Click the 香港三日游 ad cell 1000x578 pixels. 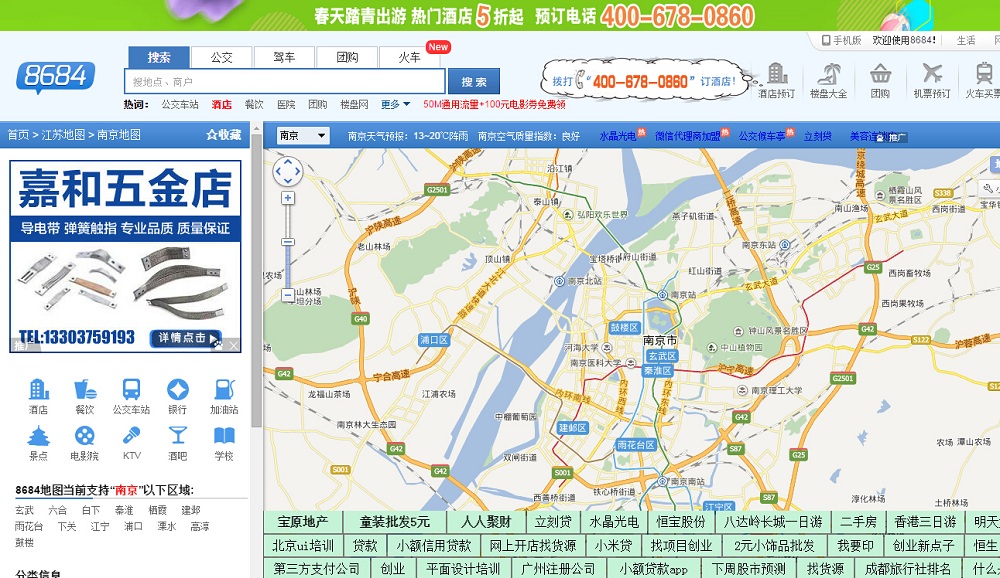pos(925,522)
